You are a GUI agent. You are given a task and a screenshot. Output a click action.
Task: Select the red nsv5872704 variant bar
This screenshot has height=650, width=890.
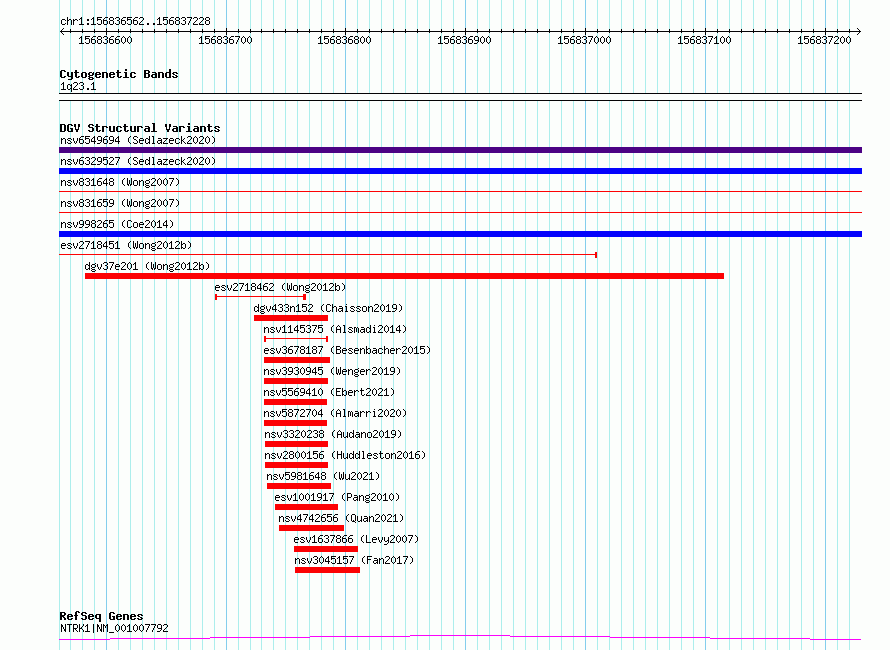pos(295,423)
